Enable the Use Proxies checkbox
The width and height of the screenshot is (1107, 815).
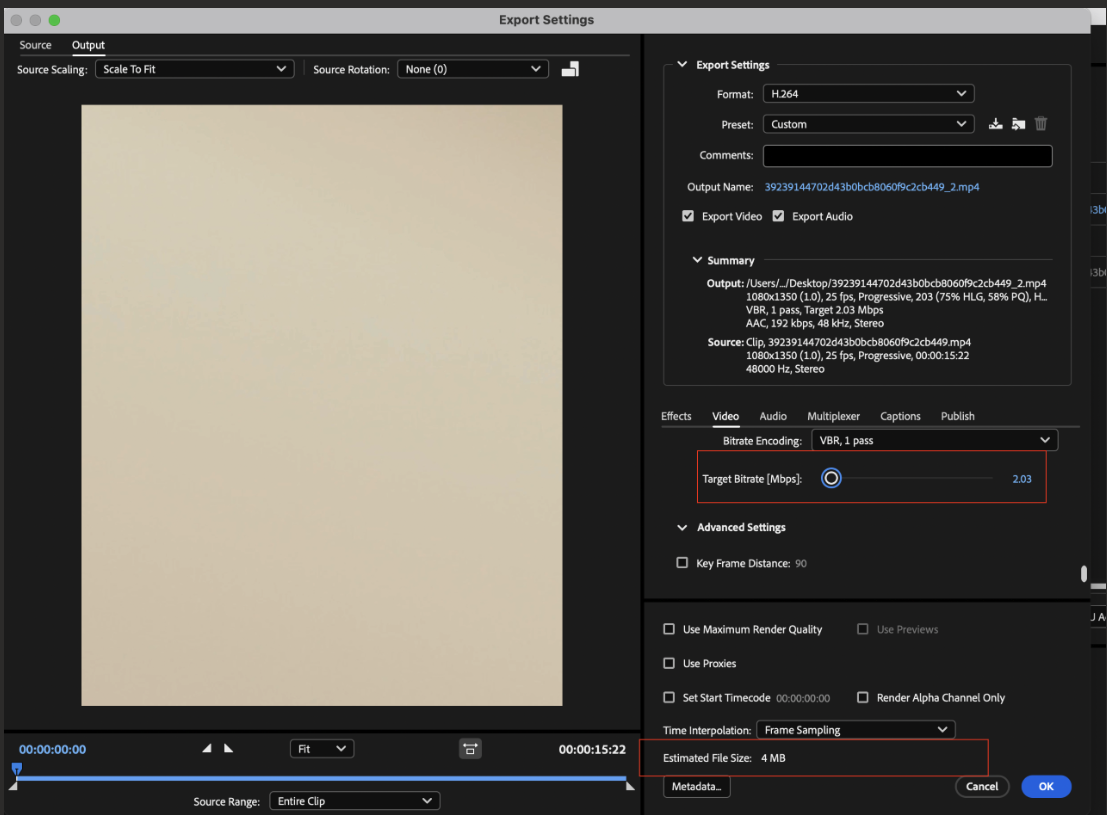point(669,663)
